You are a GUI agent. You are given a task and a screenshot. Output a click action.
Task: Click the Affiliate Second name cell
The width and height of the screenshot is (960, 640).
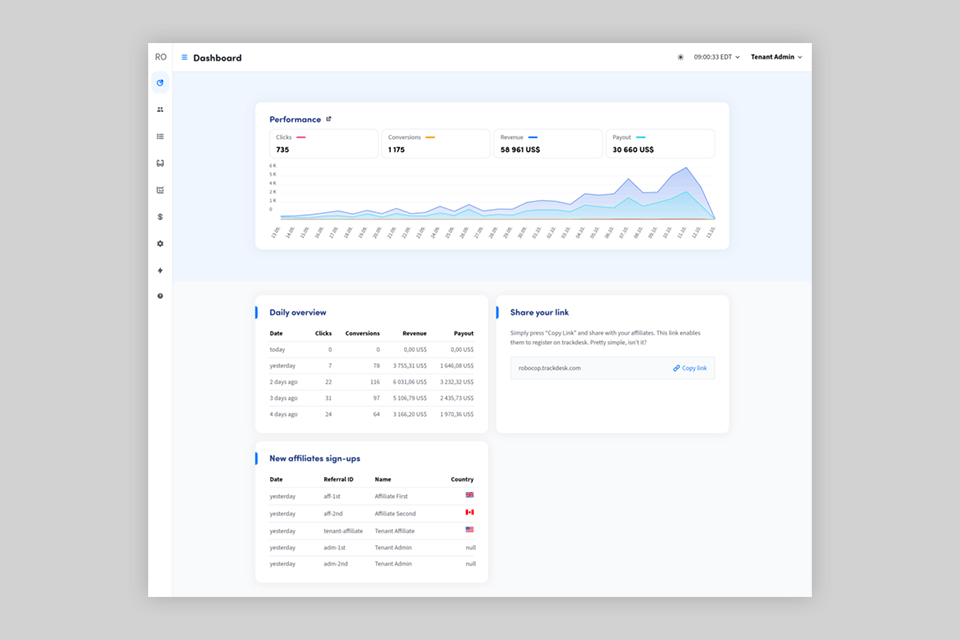395,513
